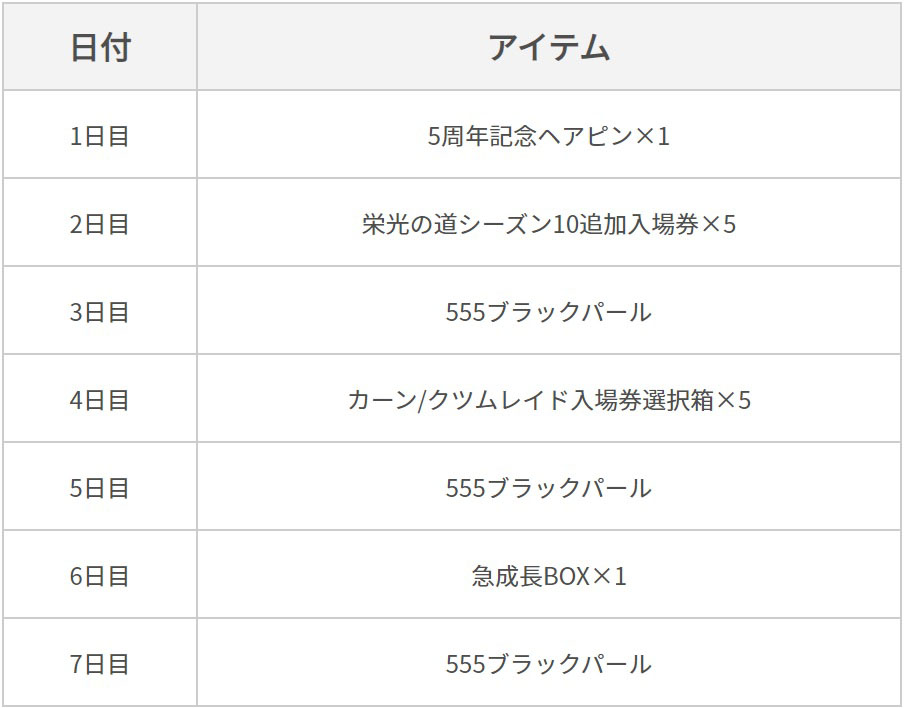Click 555ブラックパール in the 3日目 row
Screen dimensions: 904x708
pyautogui.click(x=548, y=312)
